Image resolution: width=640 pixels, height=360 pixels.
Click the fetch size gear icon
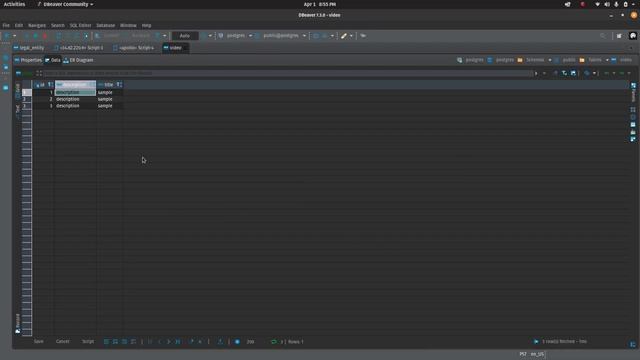tap(237, 342)
